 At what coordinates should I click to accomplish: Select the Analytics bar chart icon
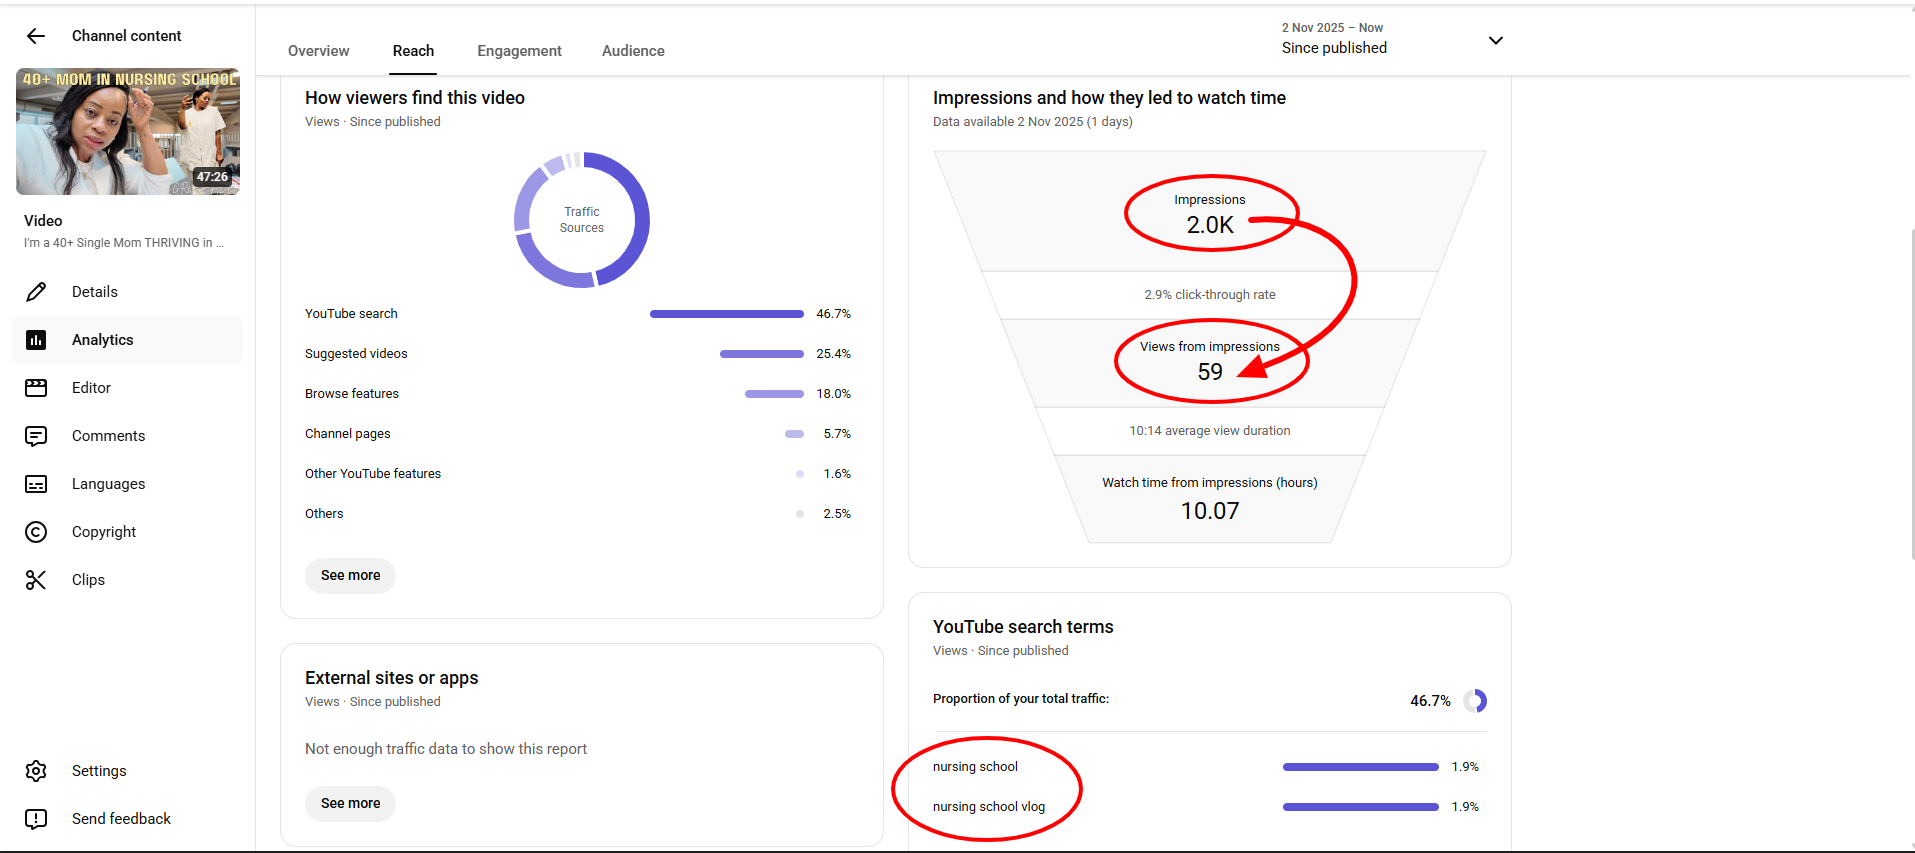[x=36, y=340]
